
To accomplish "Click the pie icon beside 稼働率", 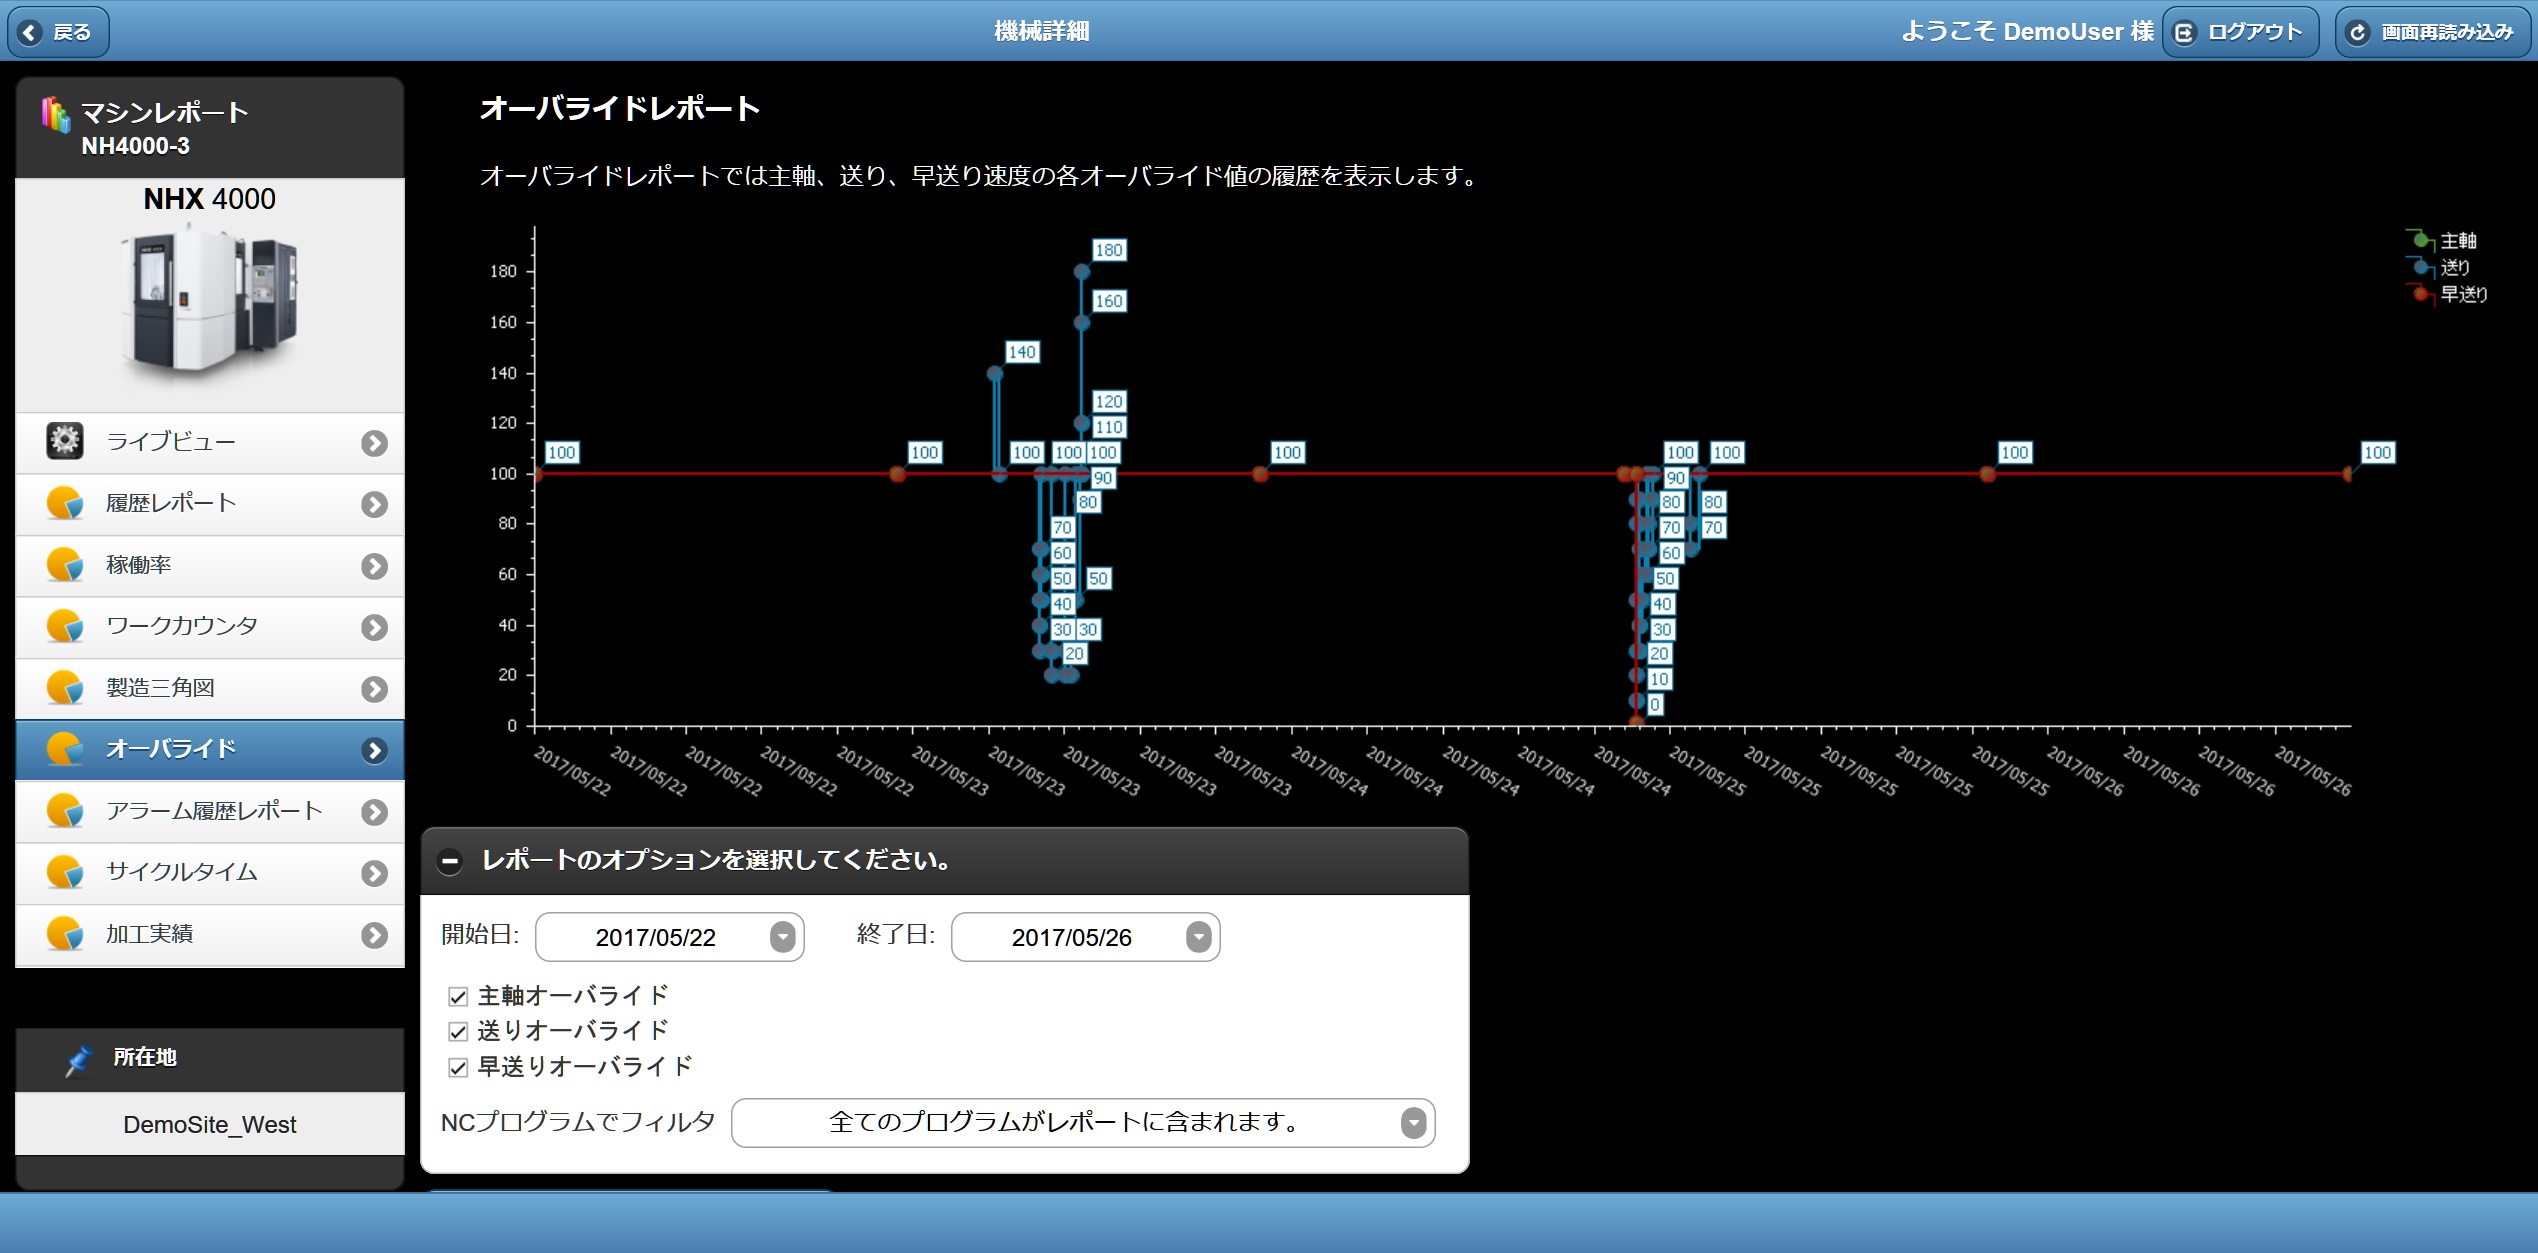I will point(65,564).
